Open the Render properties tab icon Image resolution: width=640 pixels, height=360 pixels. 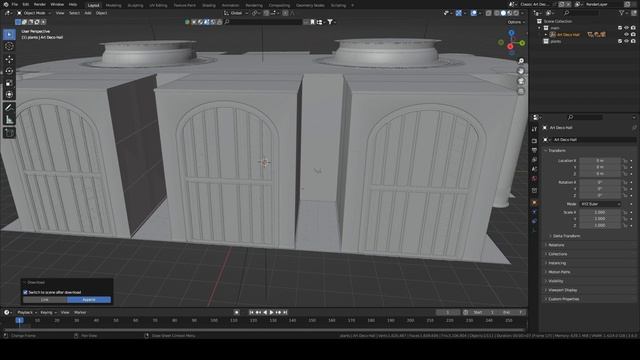534,141
